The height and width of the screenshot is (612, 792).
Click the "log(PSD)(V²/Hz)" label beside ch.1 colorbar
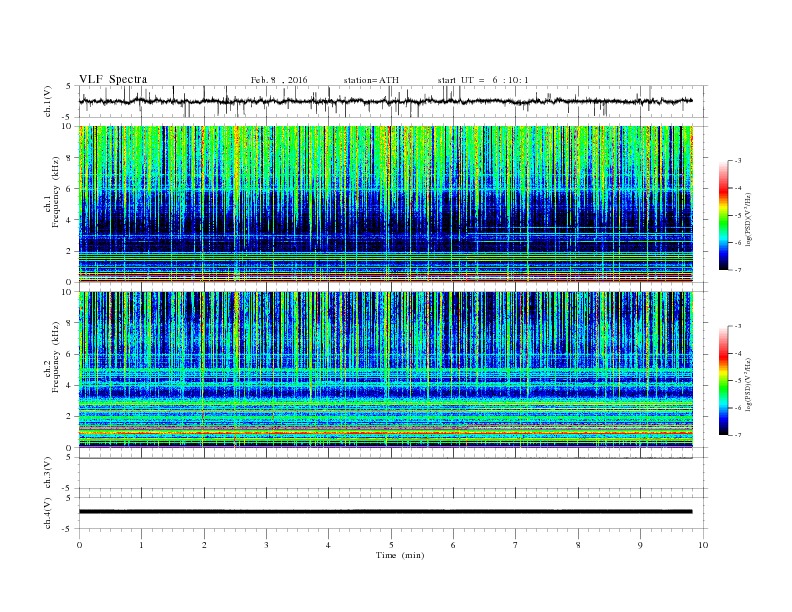[749, 219]
